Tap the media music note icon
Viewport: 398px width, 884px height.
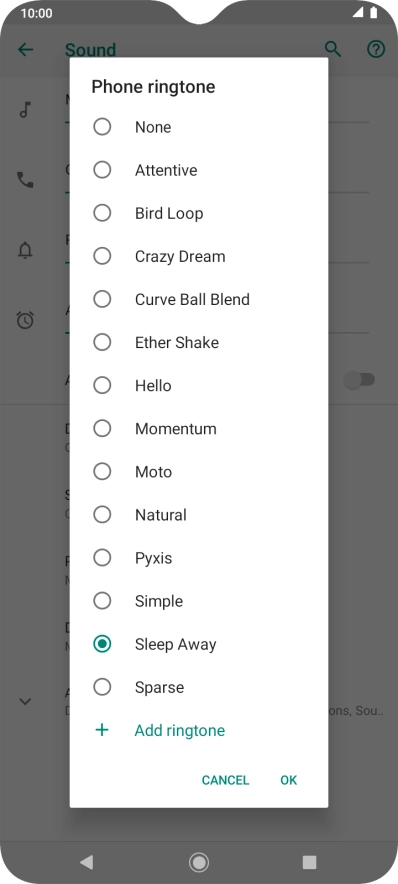tap(25, 109)
